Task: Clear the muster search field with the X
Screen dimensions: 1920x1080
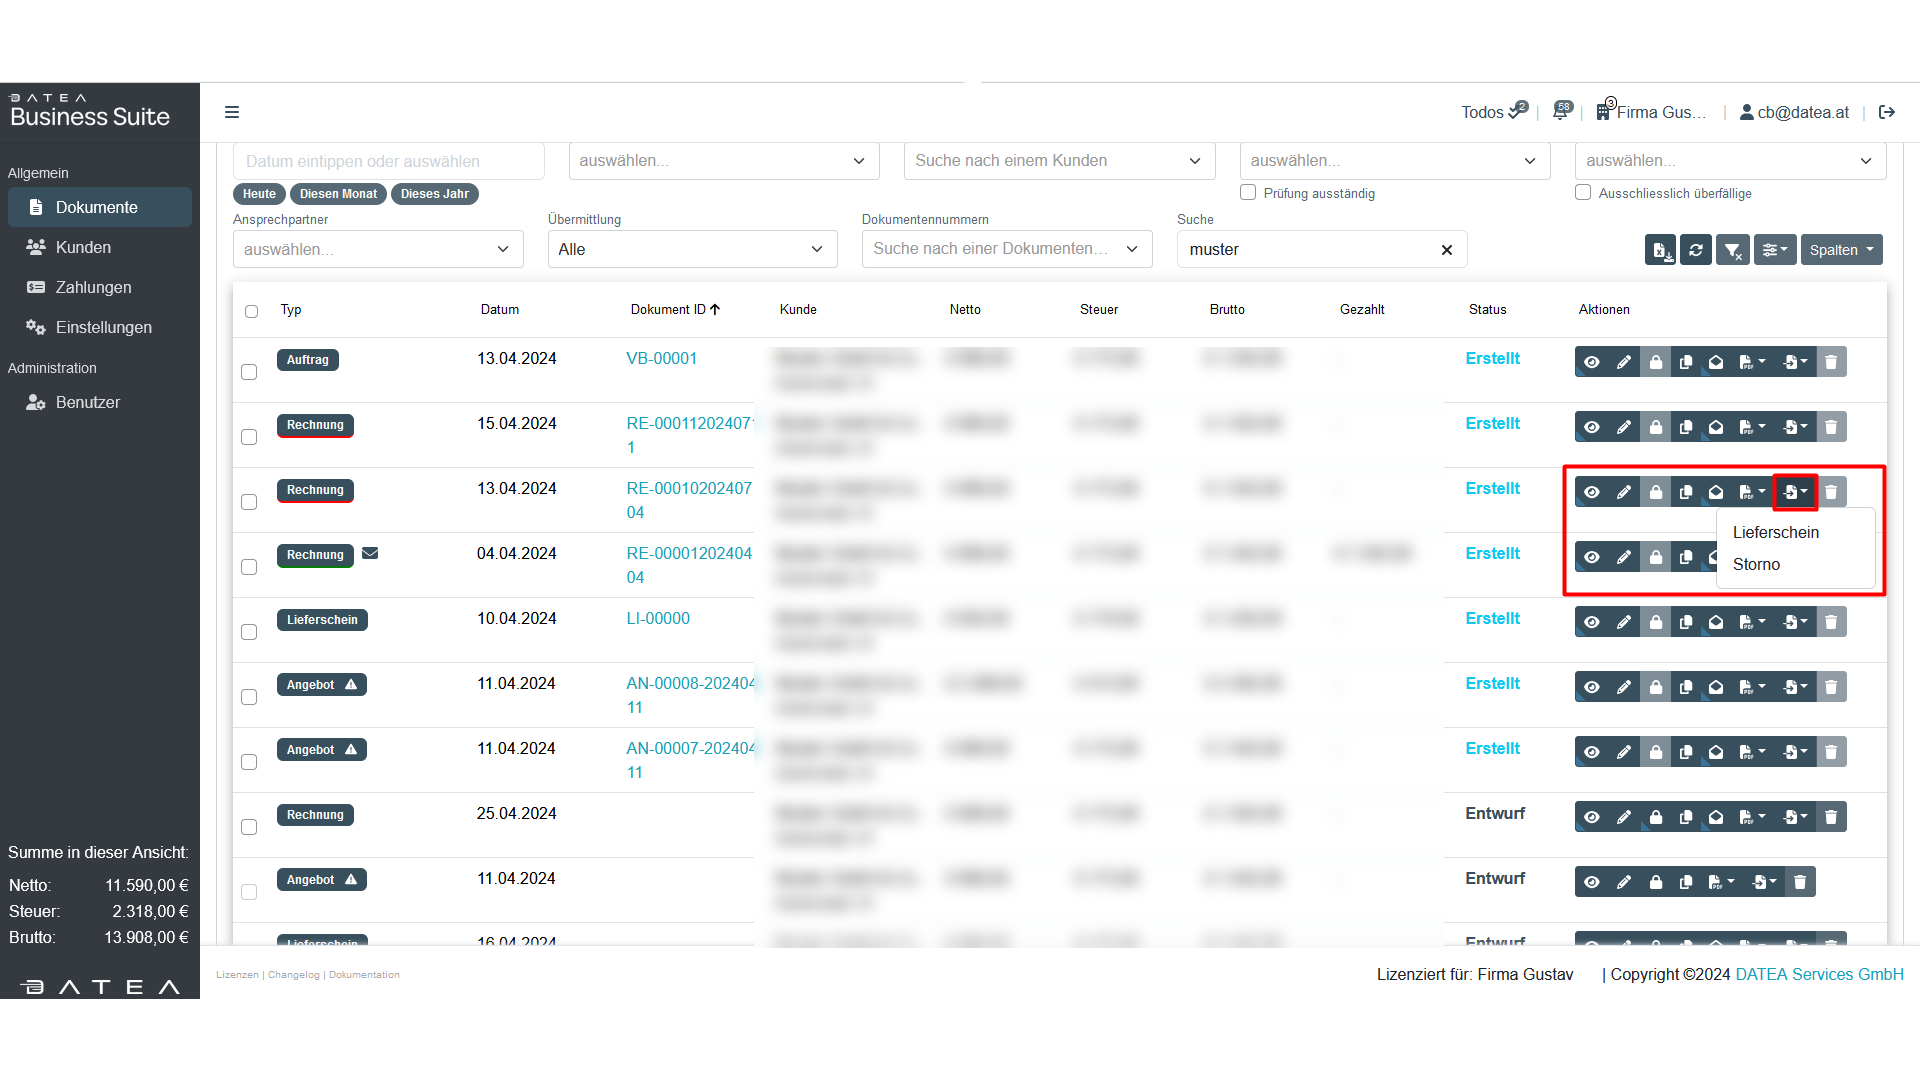Action: click(1446, 250)
